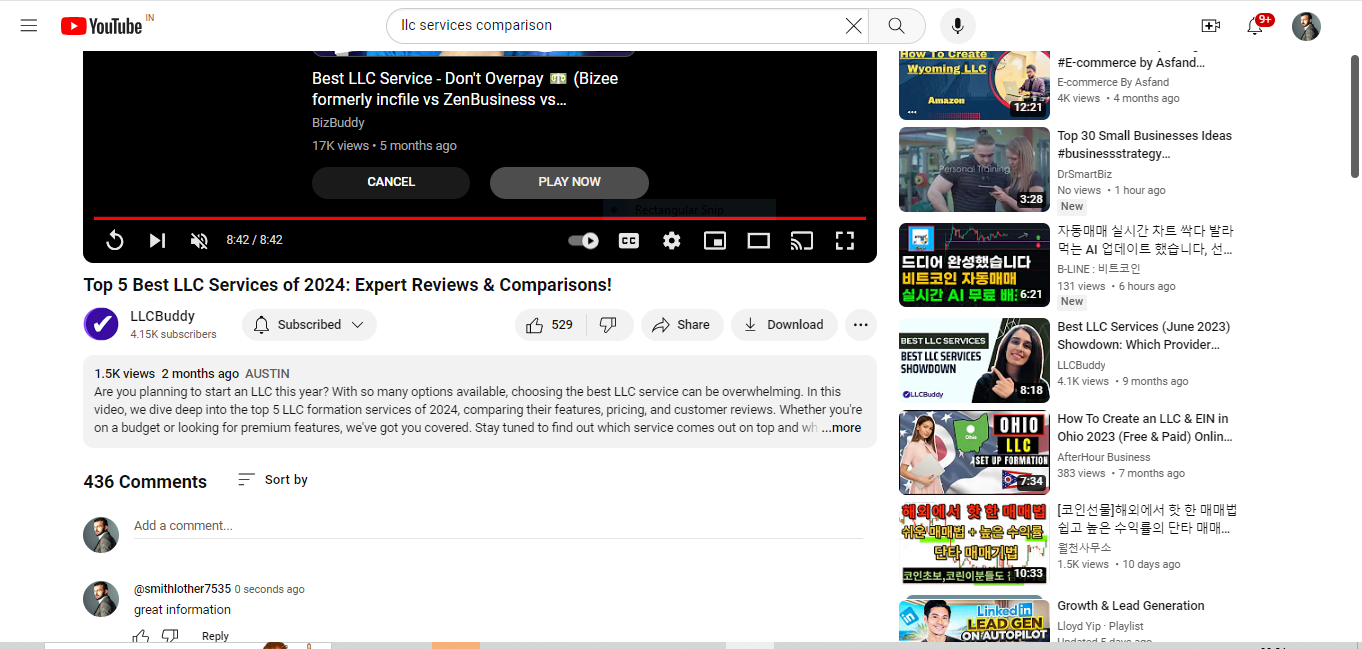Start voice search with microphone
1362x649 pixels.
(x=958, y=26)
